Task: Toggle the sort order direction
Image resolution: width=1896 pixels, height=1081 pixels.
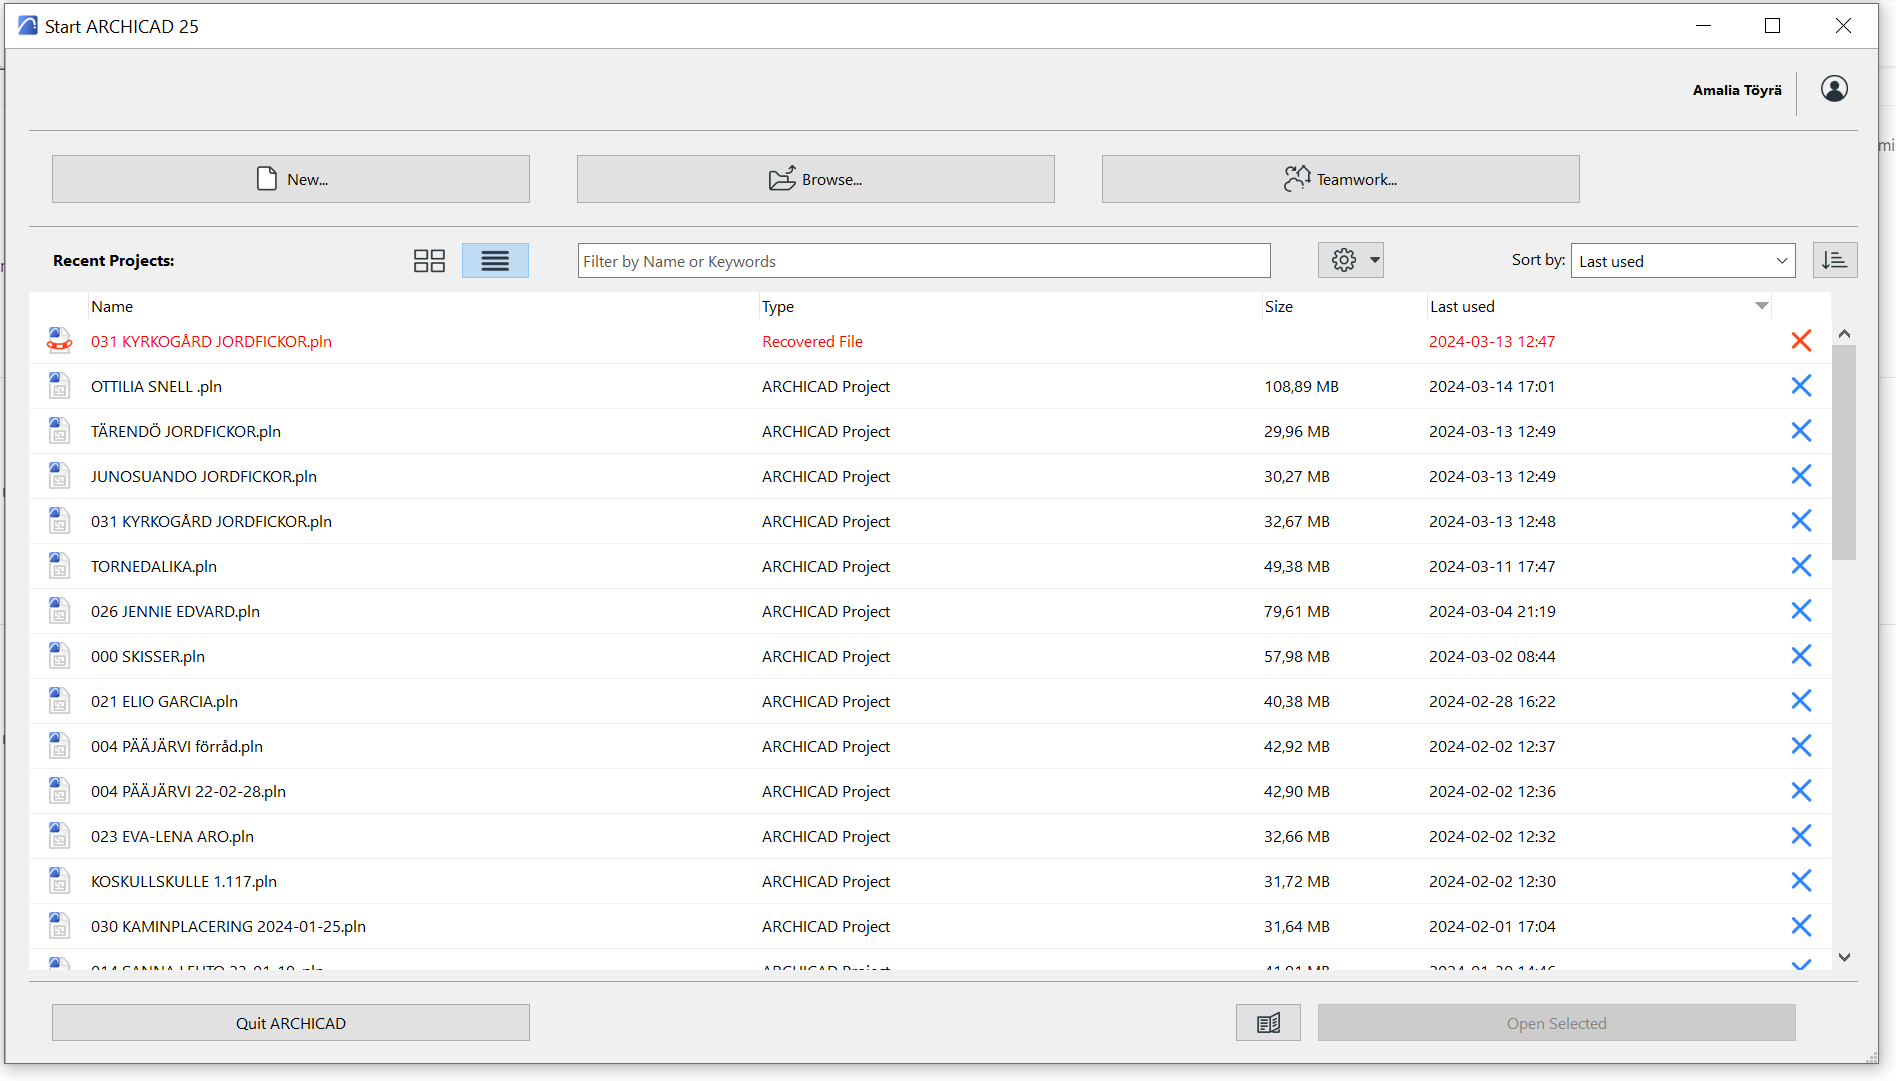Action: coord(1834,261)
